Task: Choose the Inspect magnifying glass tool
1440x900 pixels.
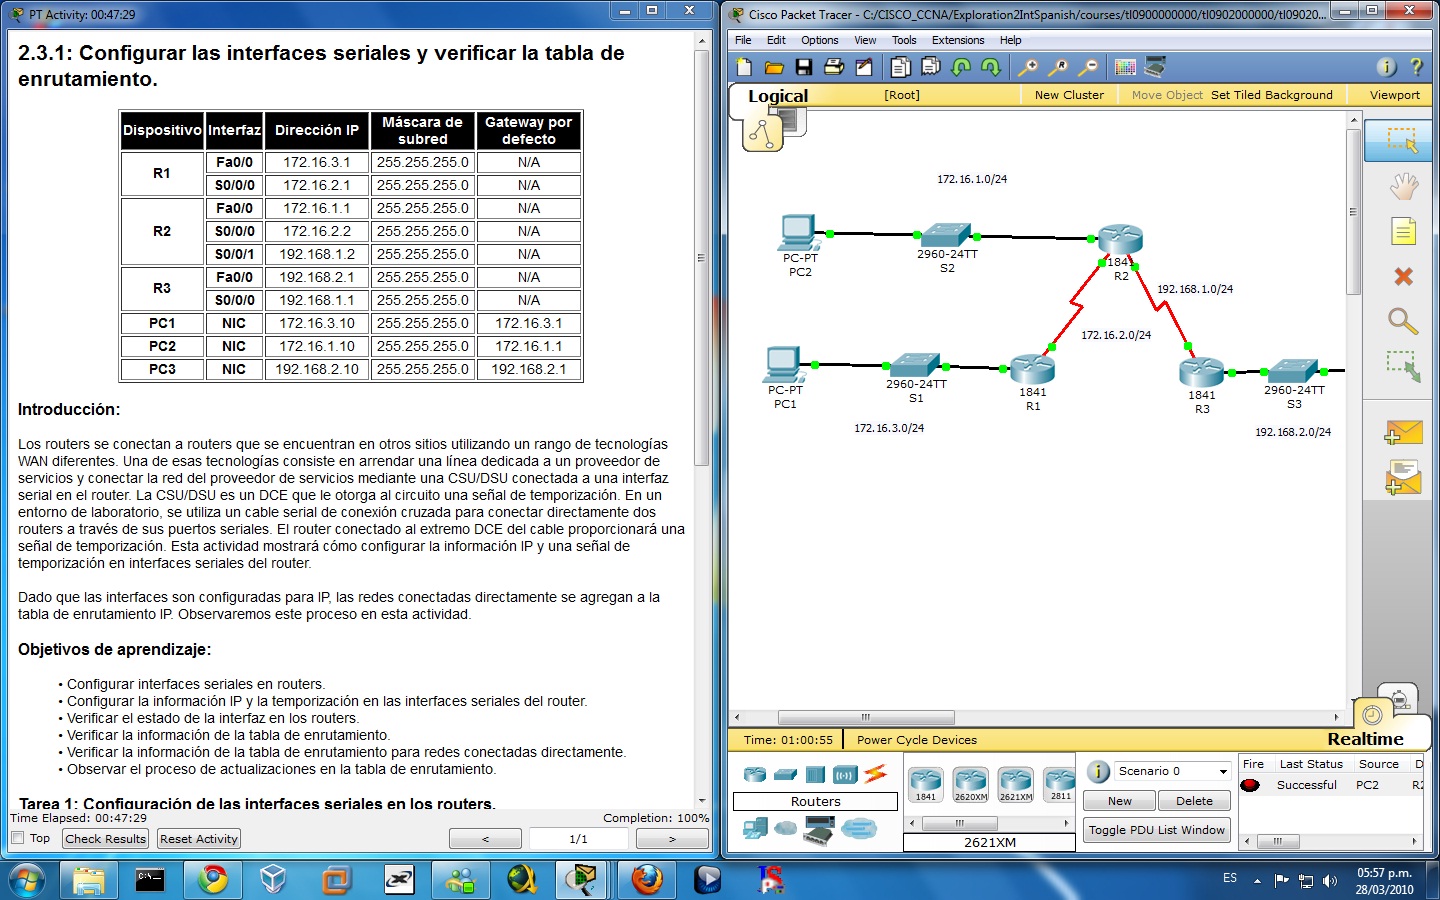Action: click(1403, 321)
